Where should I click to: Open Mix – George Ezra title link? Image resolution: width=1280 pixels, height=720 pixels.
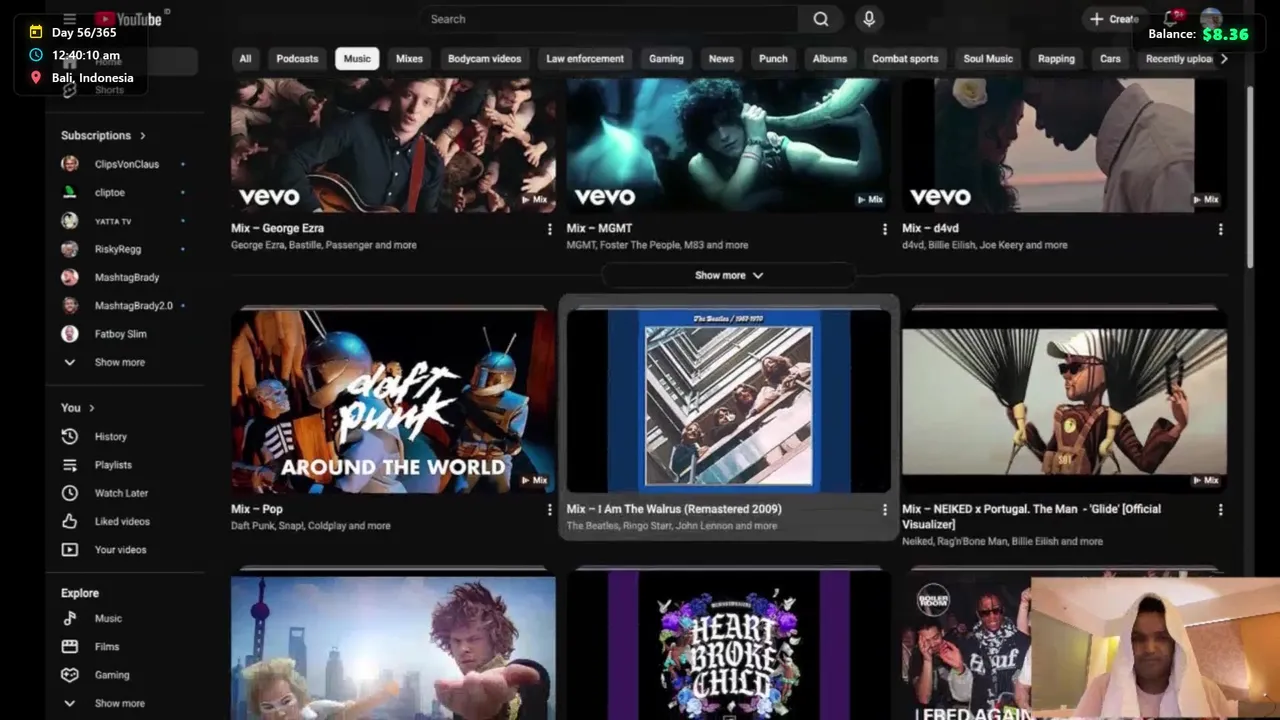277,228
